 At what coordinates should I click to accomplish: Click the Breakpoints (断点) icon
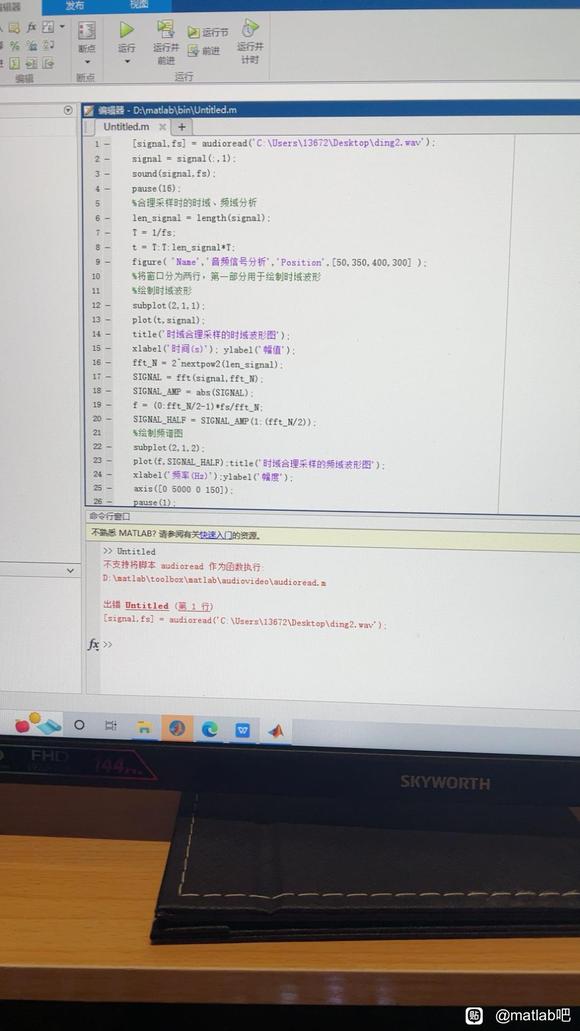click(x=87, y=30)
